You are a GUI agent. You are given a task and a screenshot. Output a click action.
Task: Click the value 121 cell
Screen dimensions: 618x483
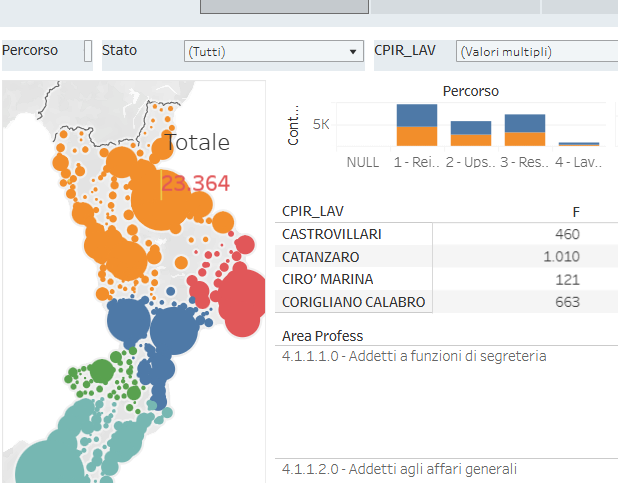coord(567,280)
